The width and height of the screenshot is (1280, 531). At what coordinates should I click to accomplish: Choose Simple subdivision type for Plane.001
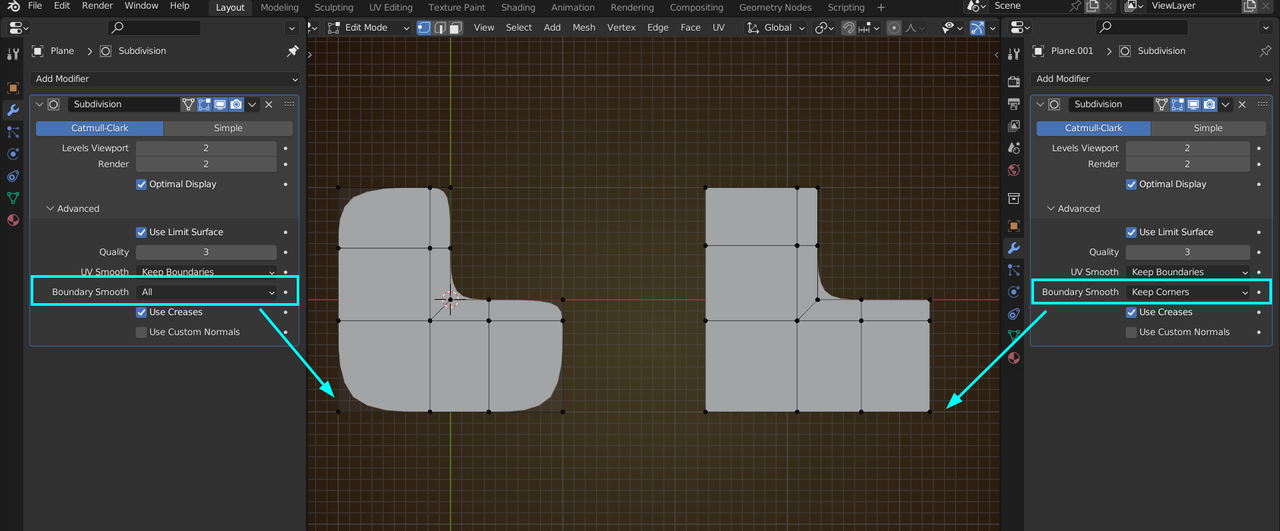1207,128
